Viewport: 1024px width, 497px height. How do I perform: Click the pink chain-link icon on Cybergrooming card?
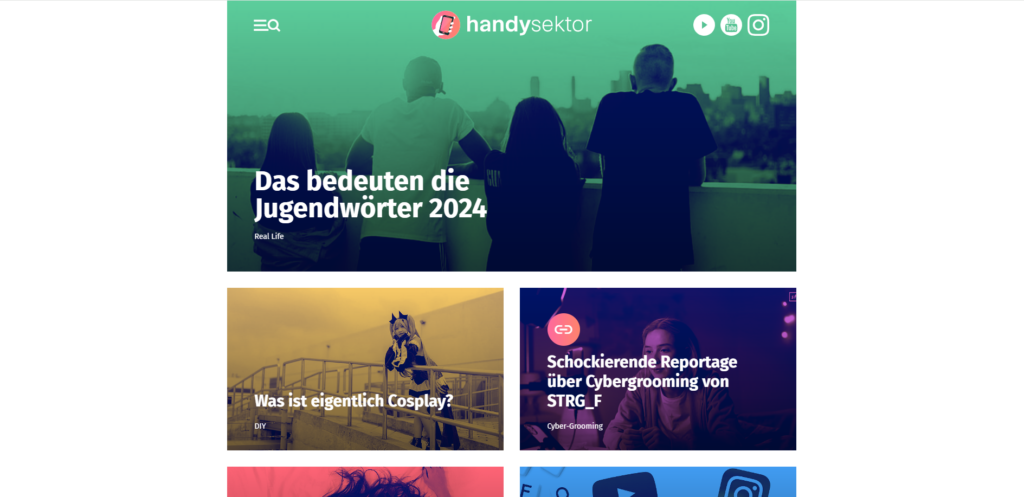pyautogui.click(x=563, y=329)
